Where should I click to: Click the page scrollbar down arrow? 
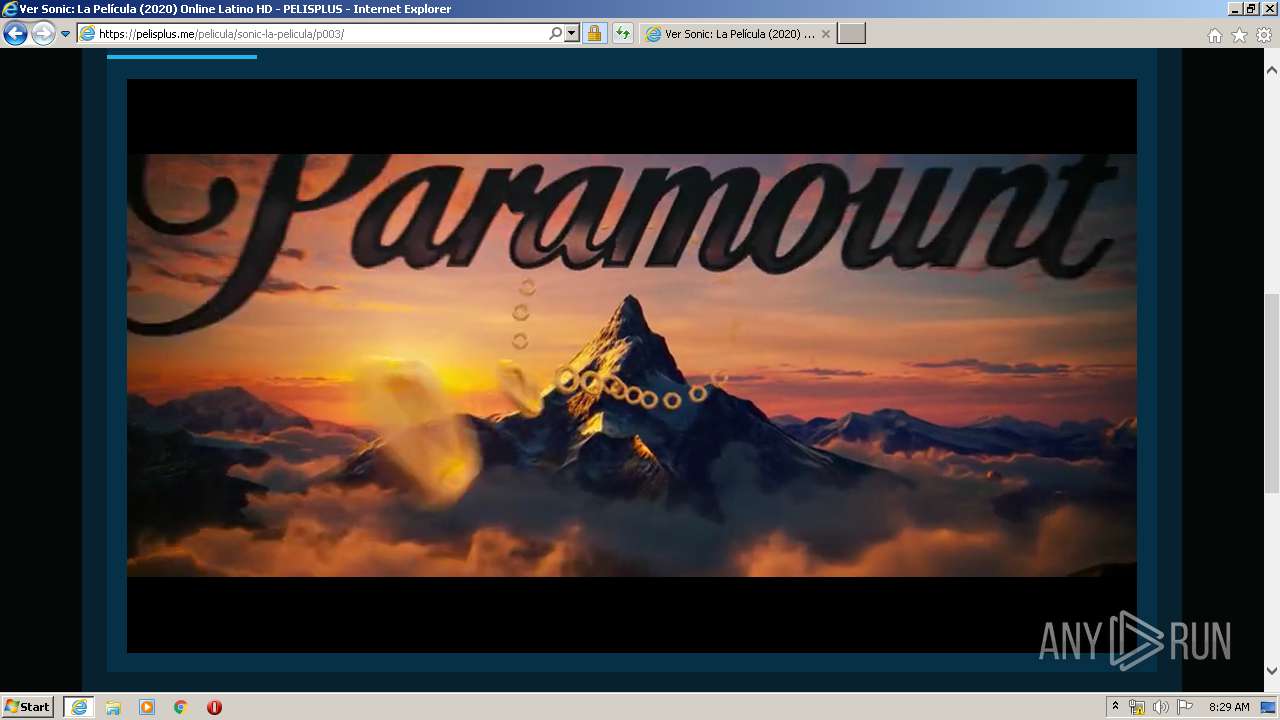coord(1272,671)
